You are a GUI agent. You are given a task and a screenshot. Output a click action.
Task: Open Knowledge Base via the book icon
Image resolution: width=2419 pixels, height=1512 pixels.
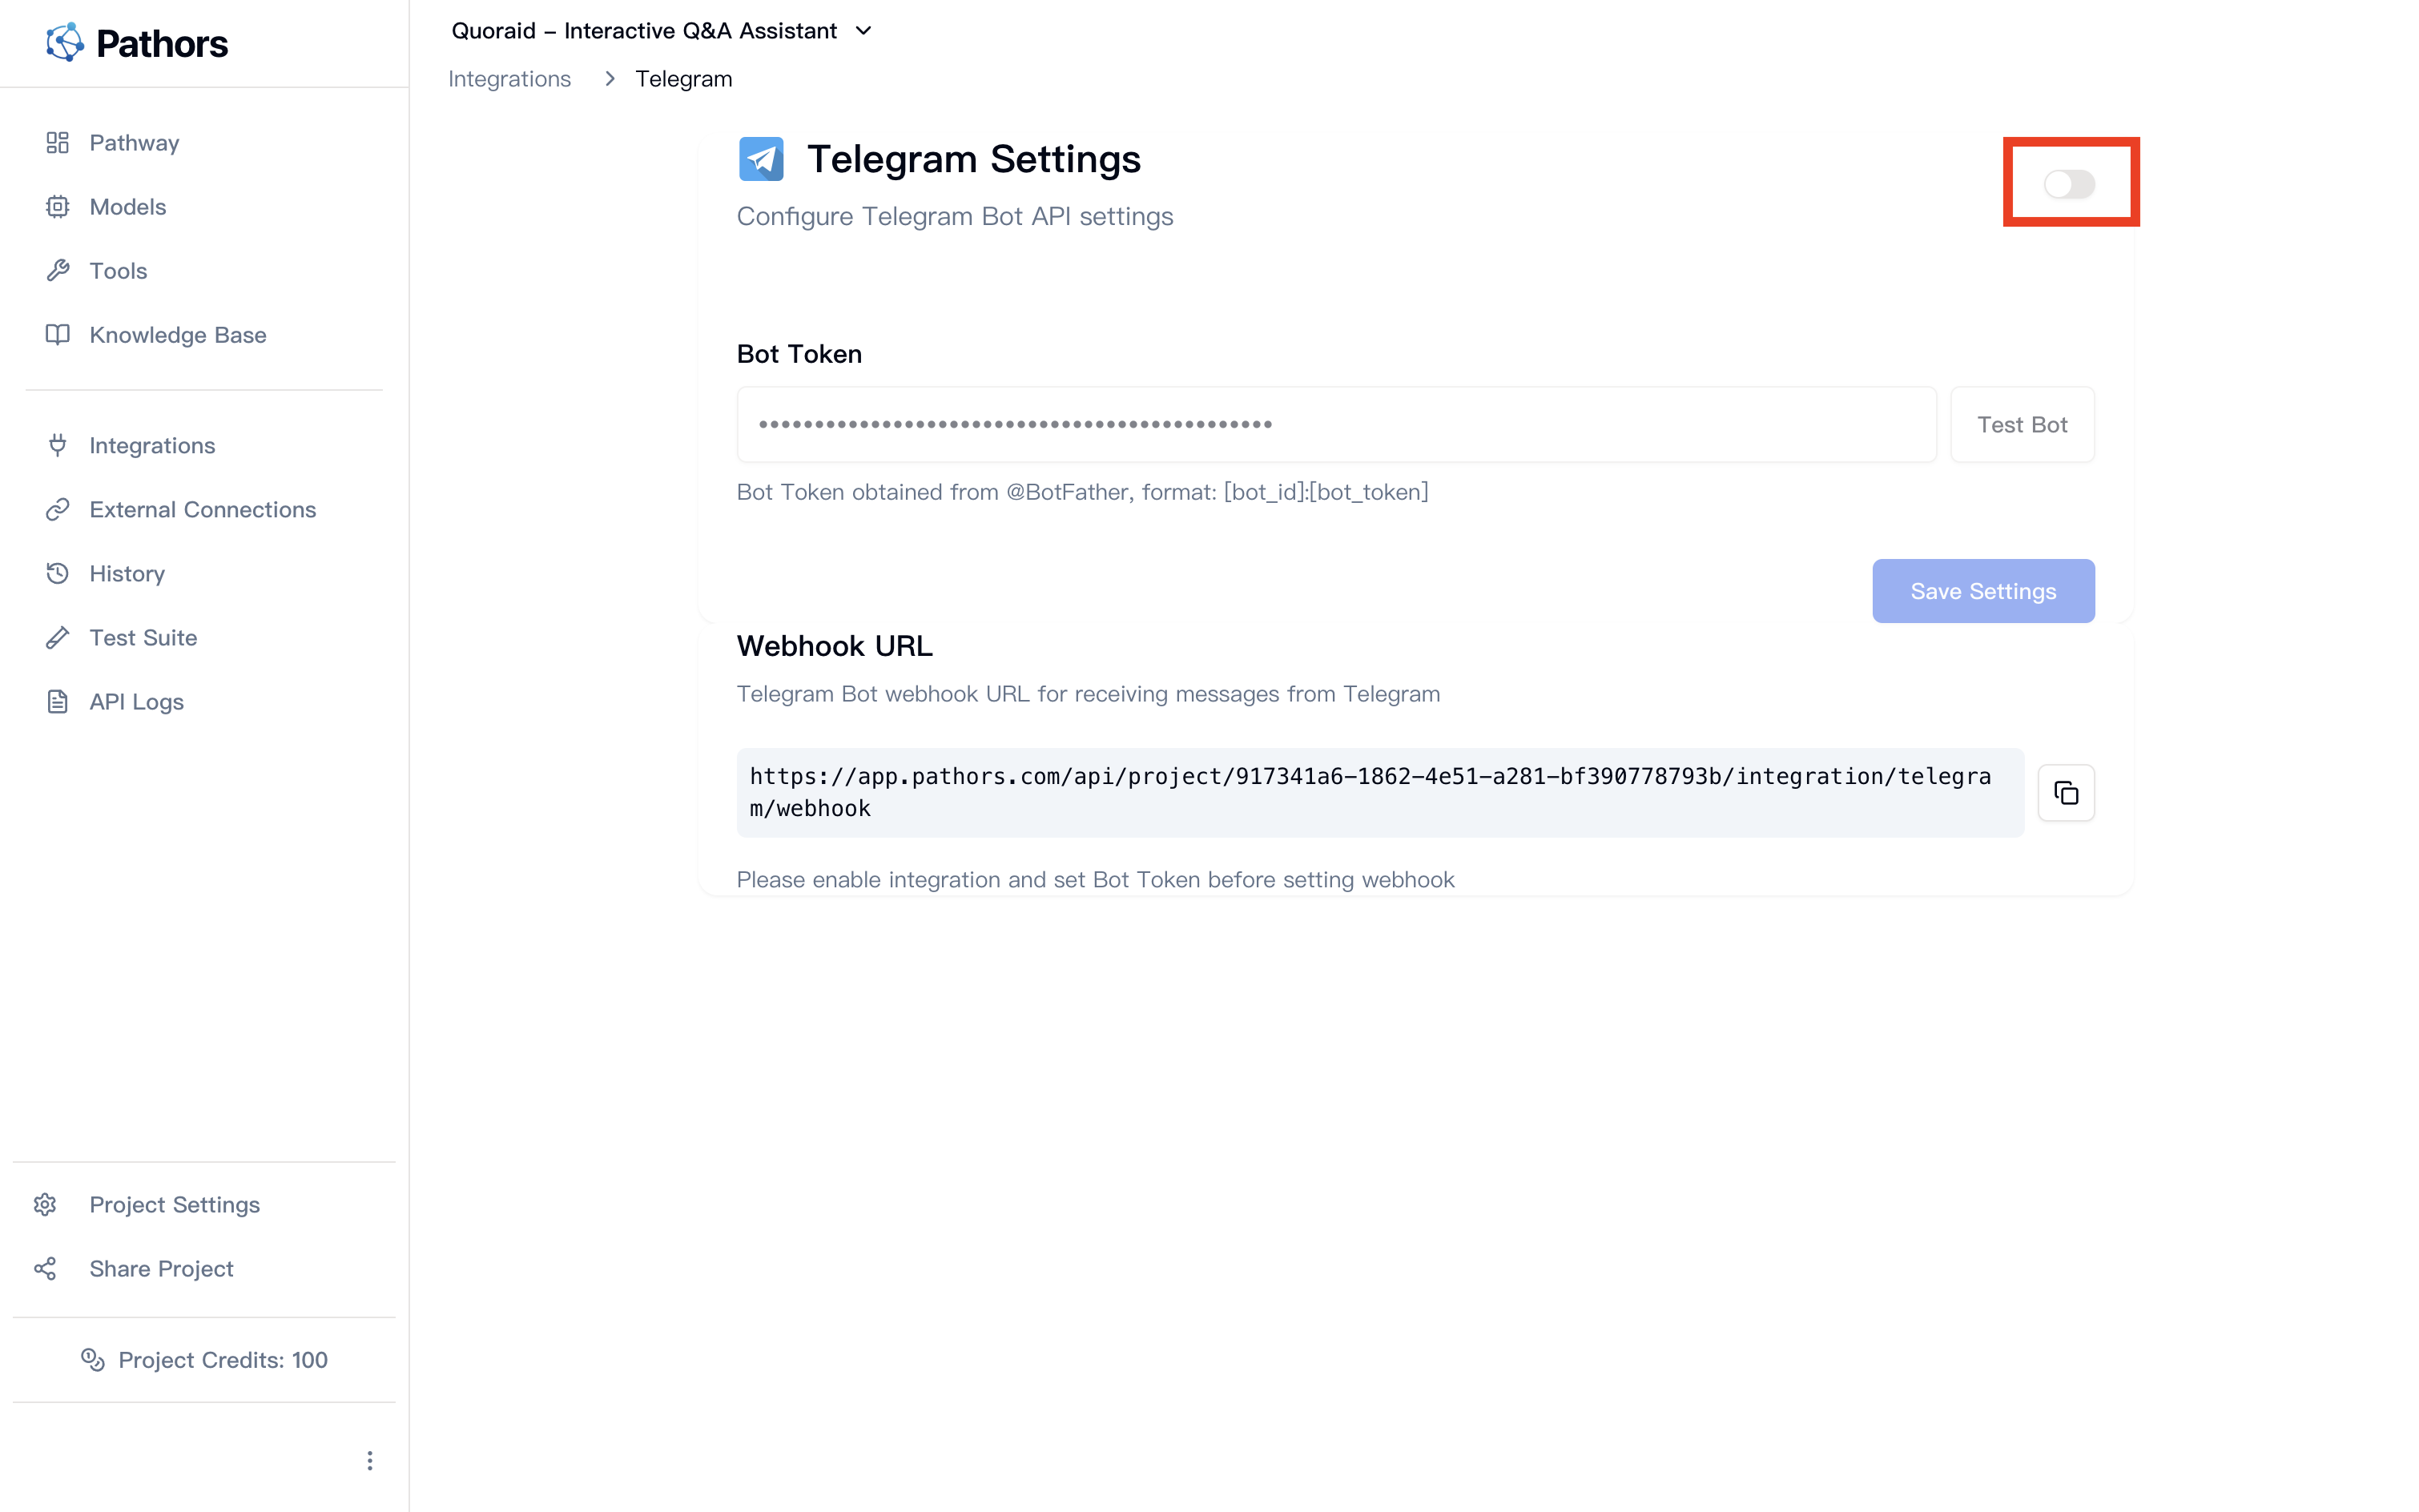coord(57,334)
